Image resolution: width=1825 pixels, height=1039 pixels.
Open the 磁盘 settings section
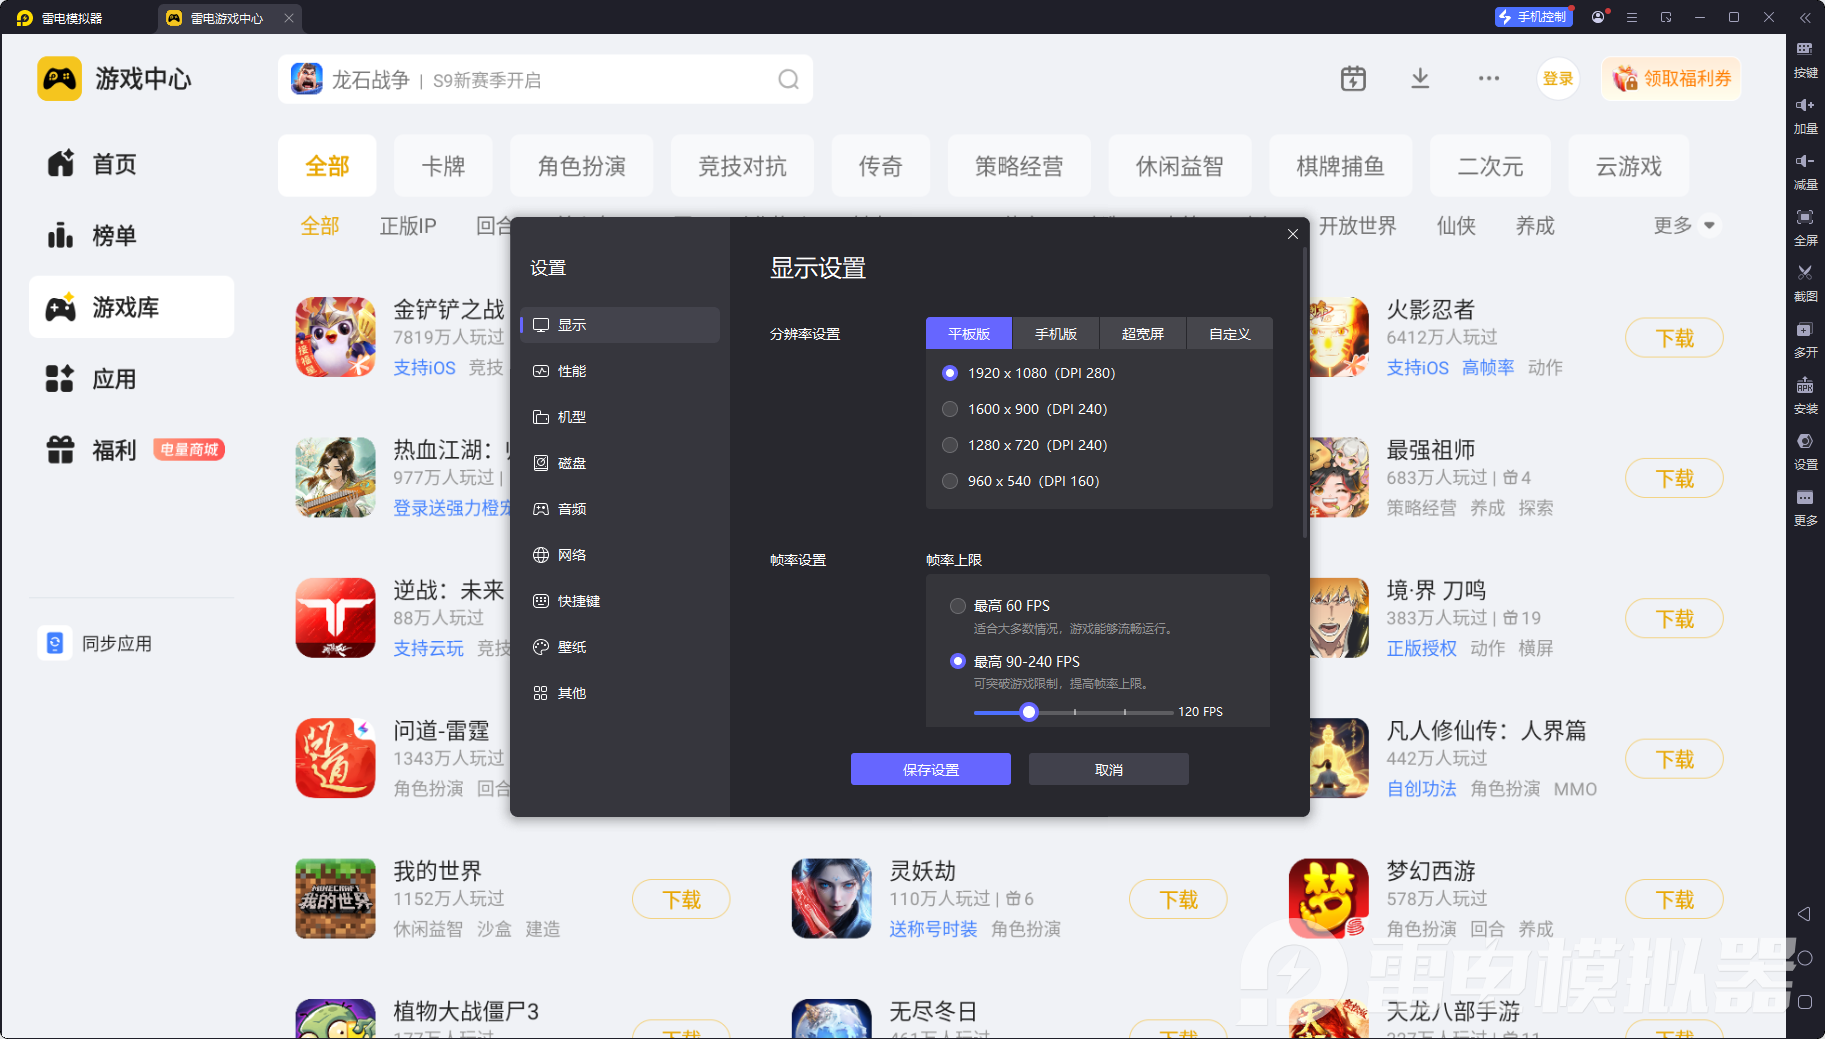(x=620, y=463)
